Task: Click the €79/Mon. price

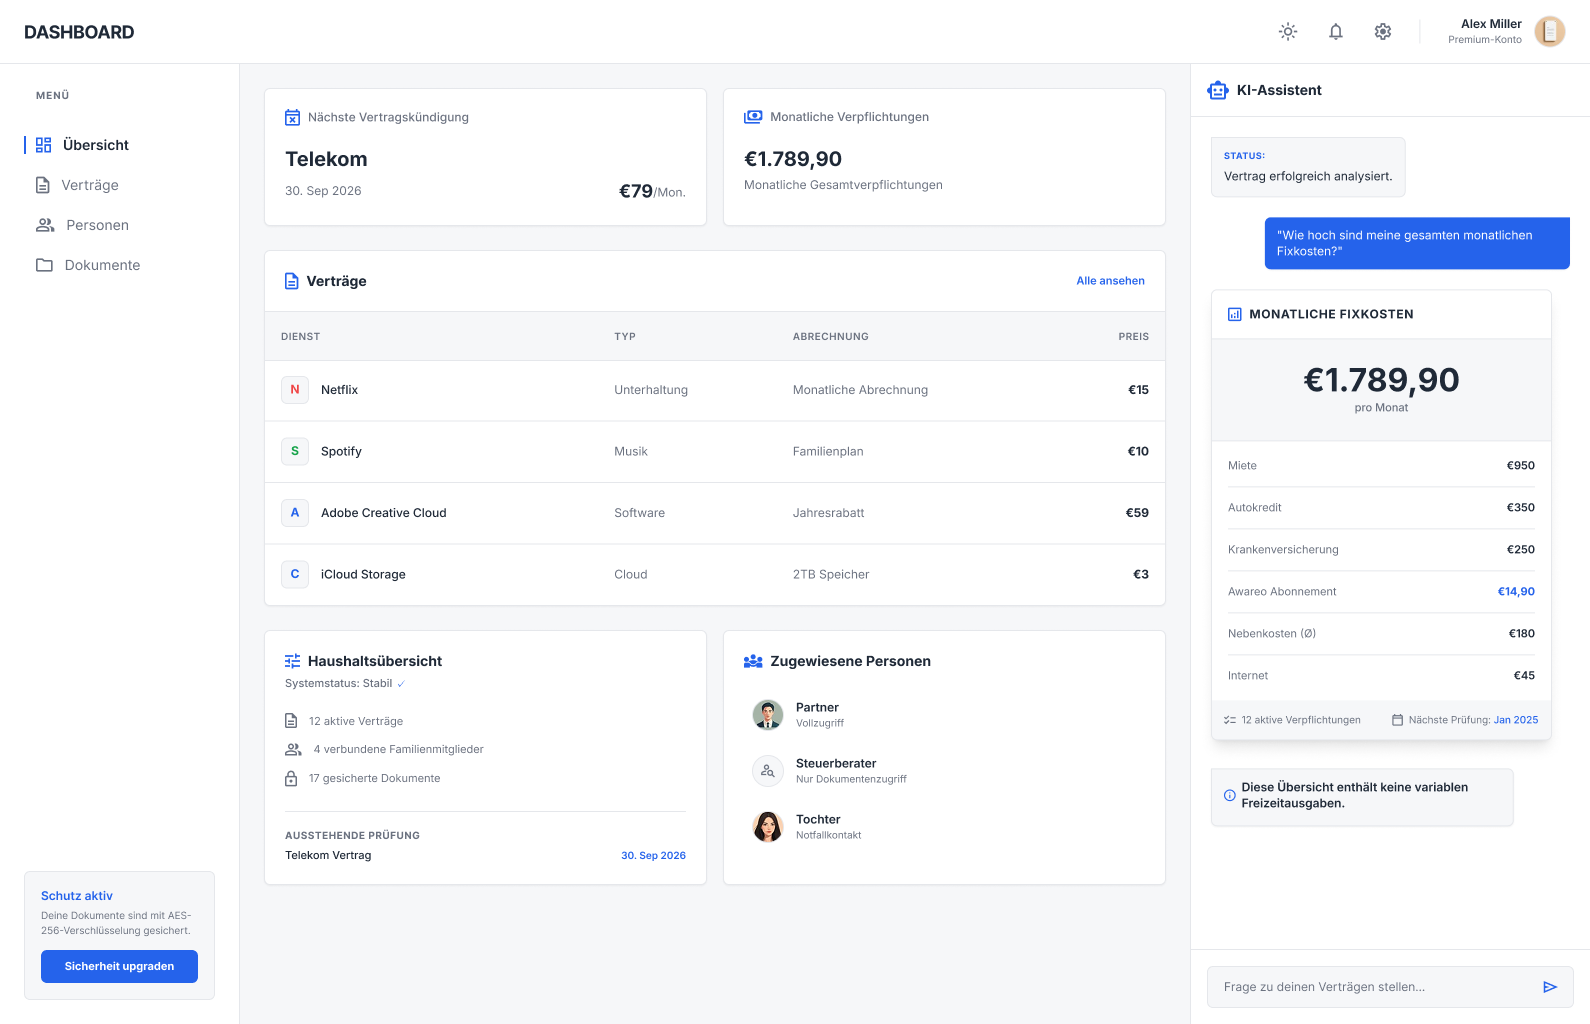Action: coord(652,191)
